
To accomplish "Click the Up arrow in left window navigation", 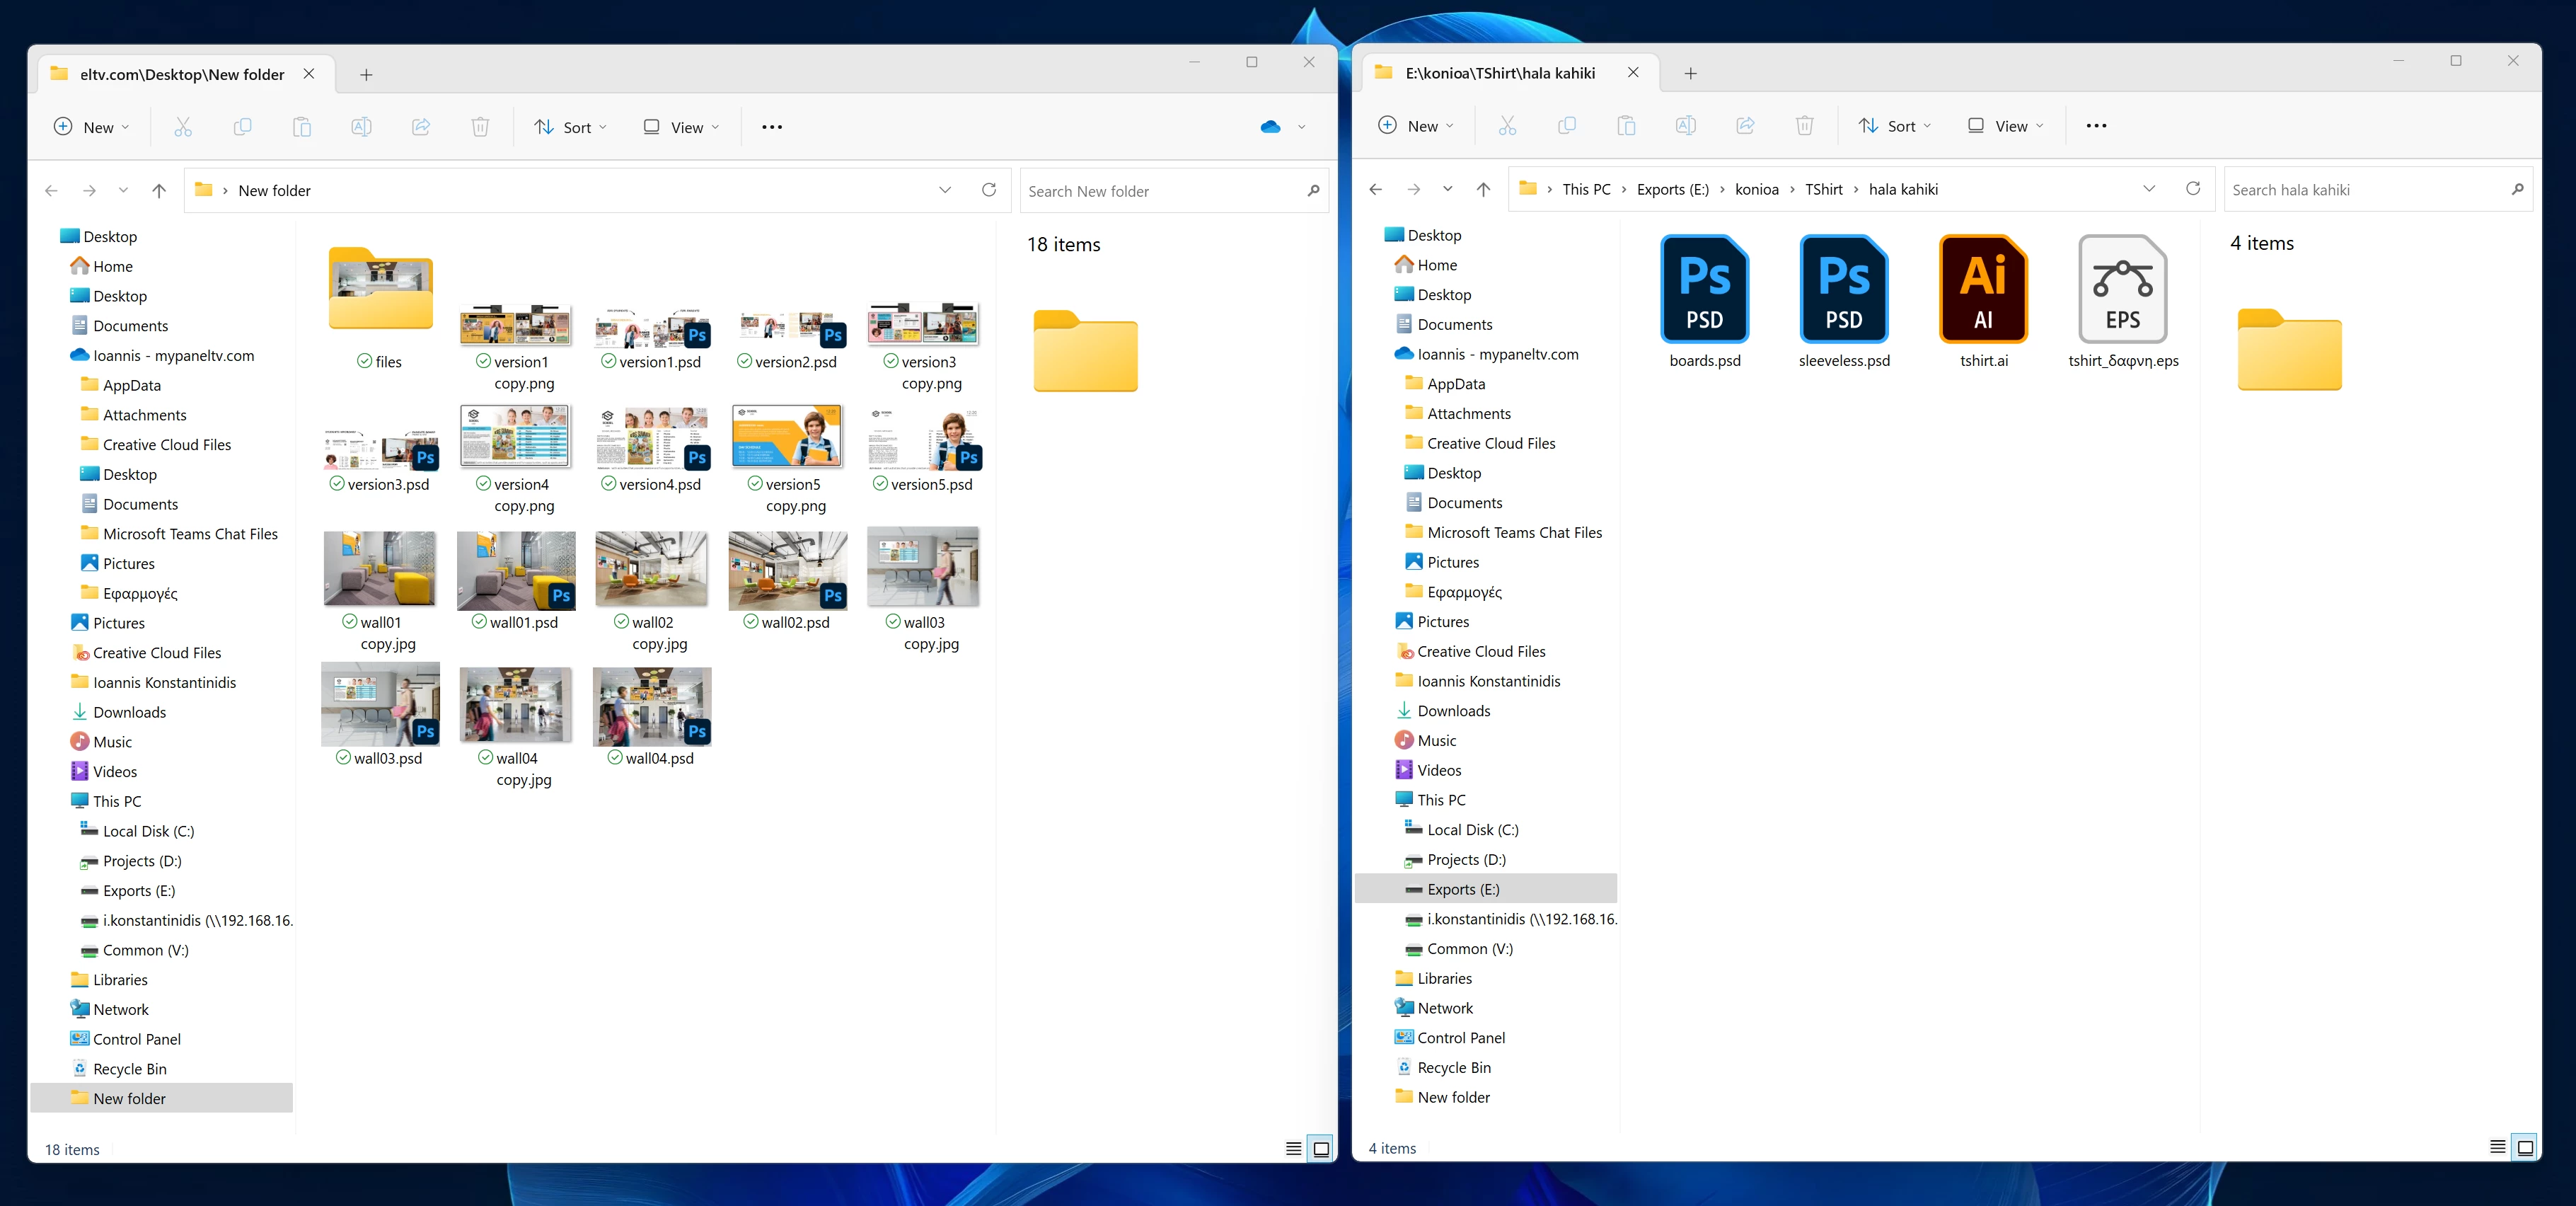I will point(159,190).
